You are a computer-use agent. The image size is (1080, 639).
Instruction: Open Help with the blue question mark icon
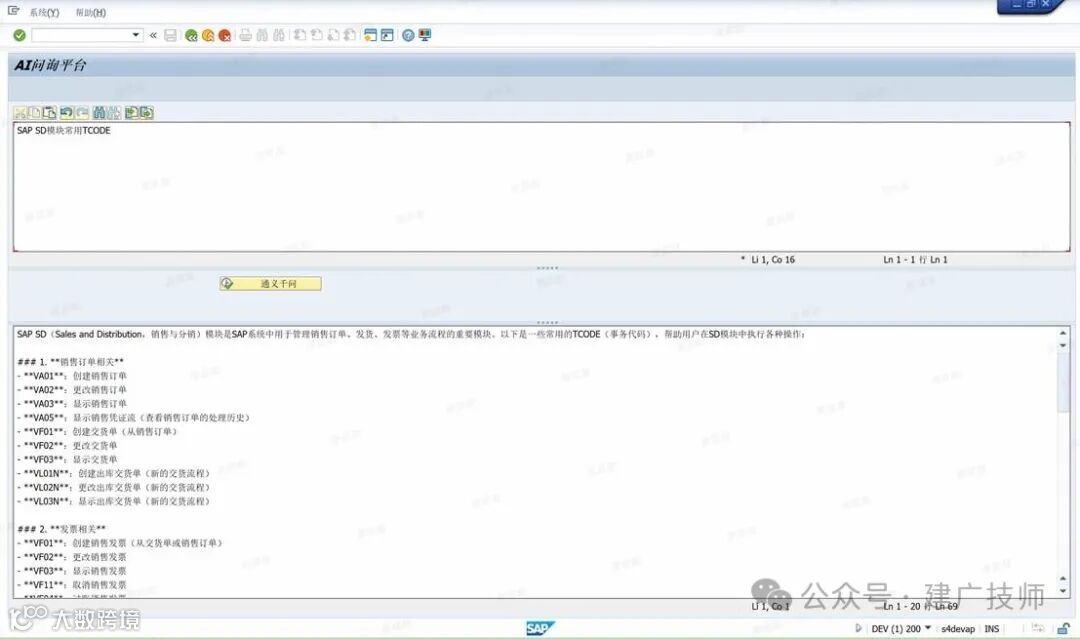(408, 35)
